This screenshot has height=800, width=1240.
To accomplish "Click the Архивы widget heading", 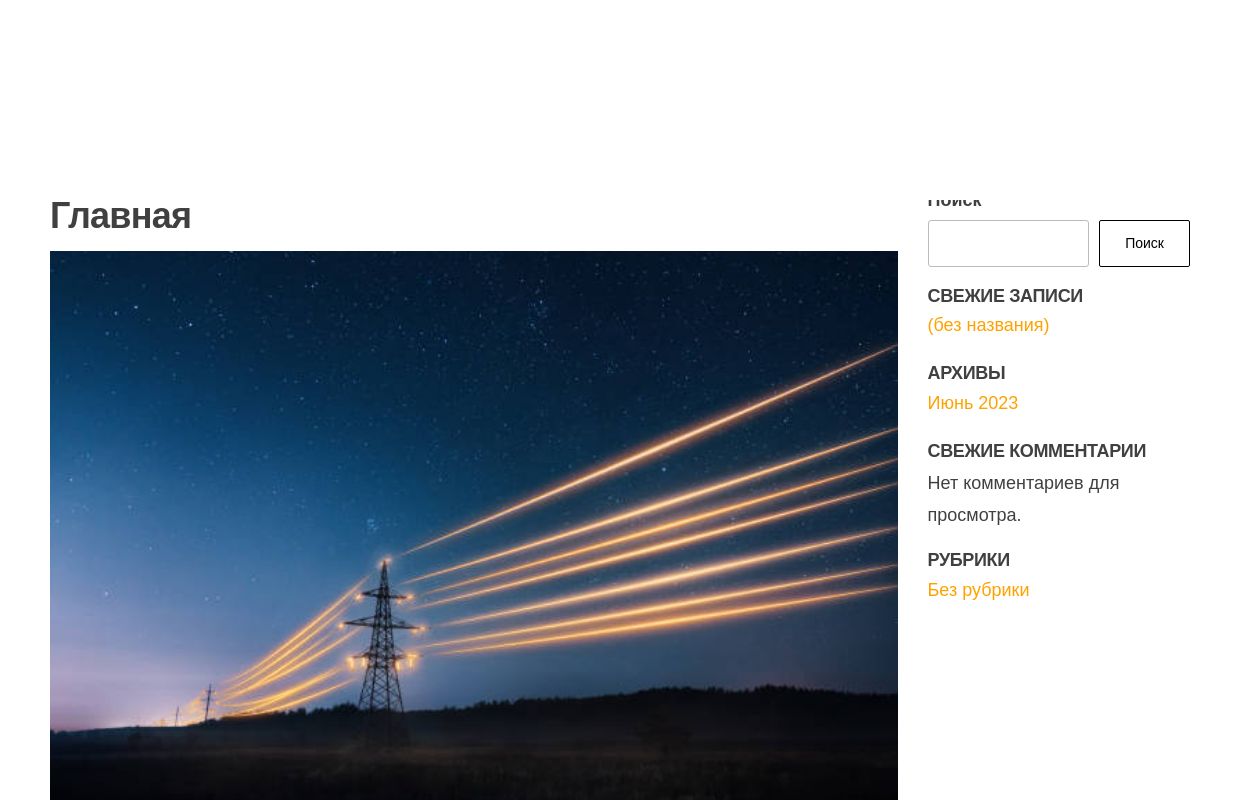I will tap(966, 373).
